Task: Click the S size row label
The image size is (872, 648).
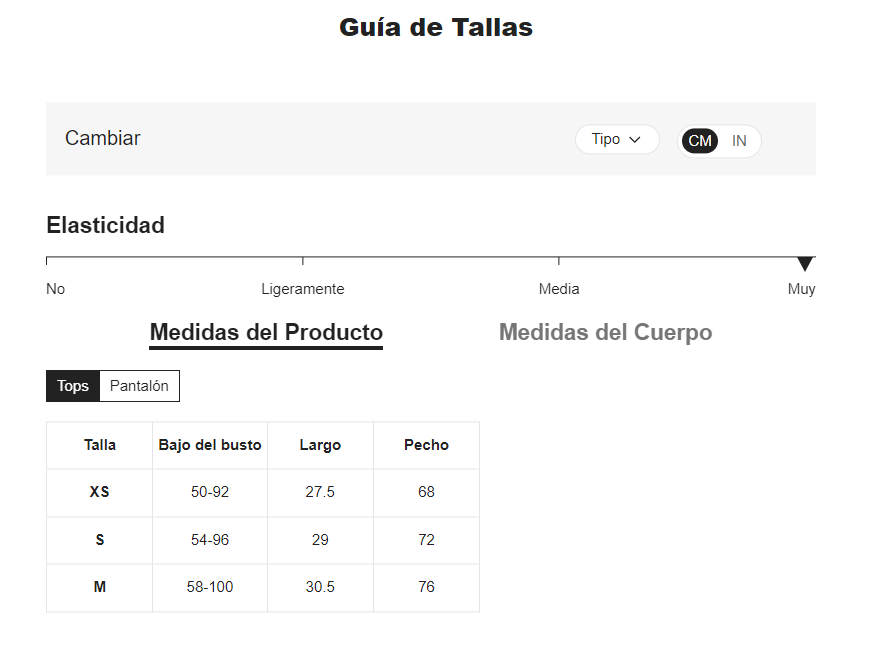Action: (100, 540)
